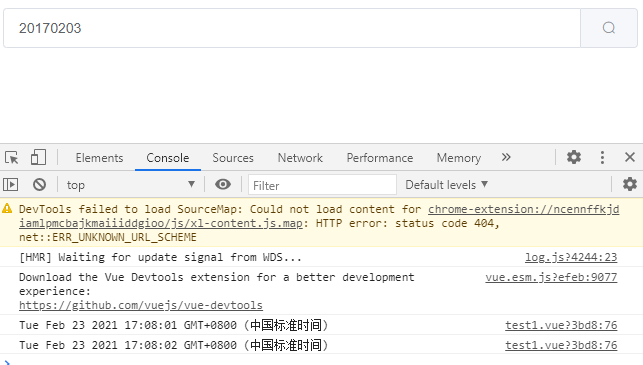Click the search magnifier button
The height and width of the screenshot is (365, 643).
tap(609, 28)
